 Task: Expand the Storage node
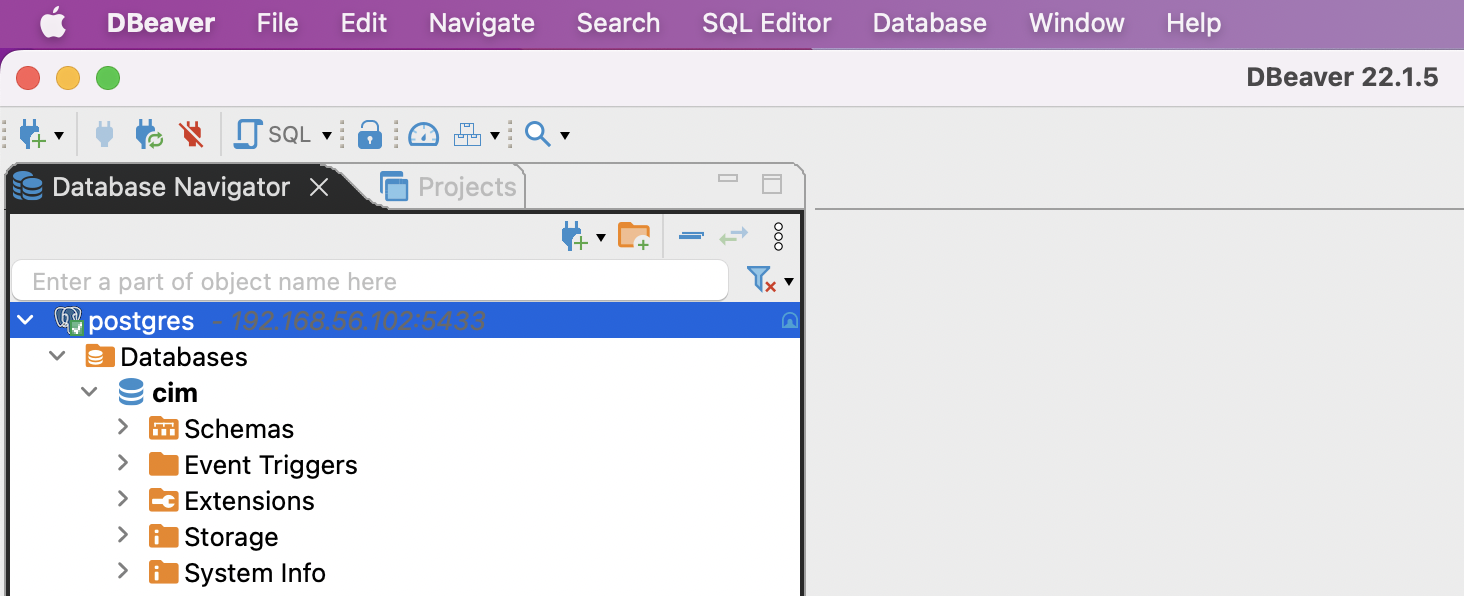coord(123,536)
